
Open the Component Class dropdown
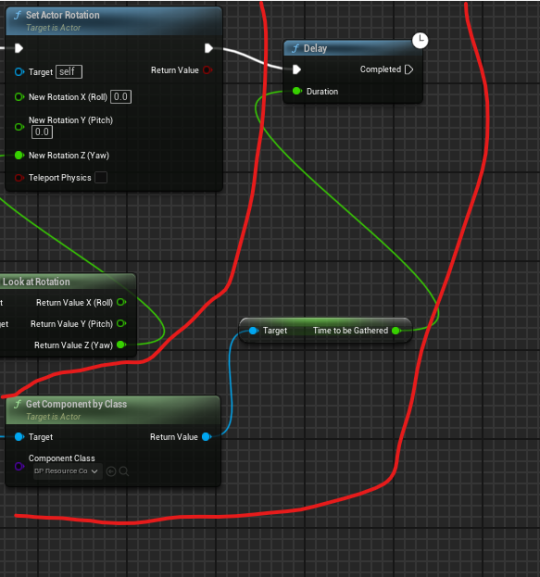coord(67,471)
